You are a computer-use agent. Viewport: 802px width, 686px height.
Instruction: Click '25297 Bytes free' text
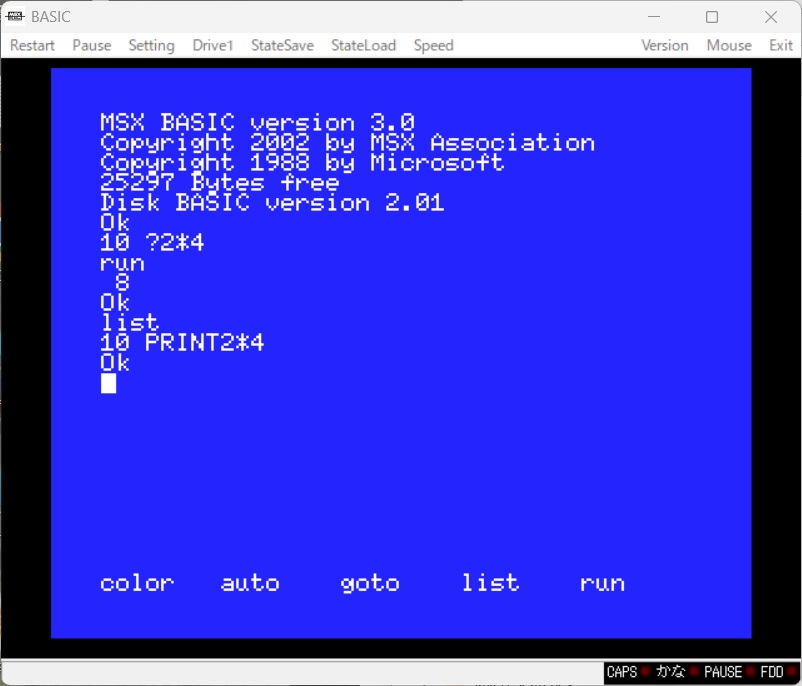point(219,182)
